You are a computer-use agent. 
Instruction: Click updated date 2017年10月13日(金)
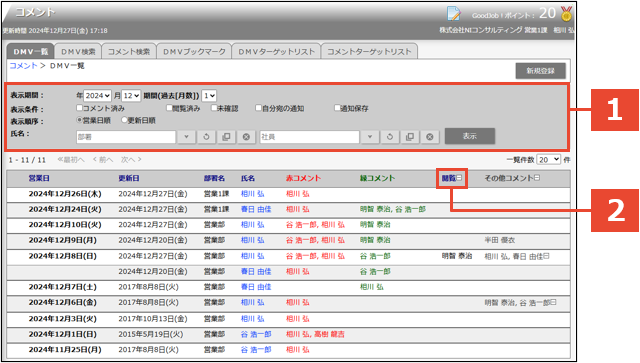153,318
